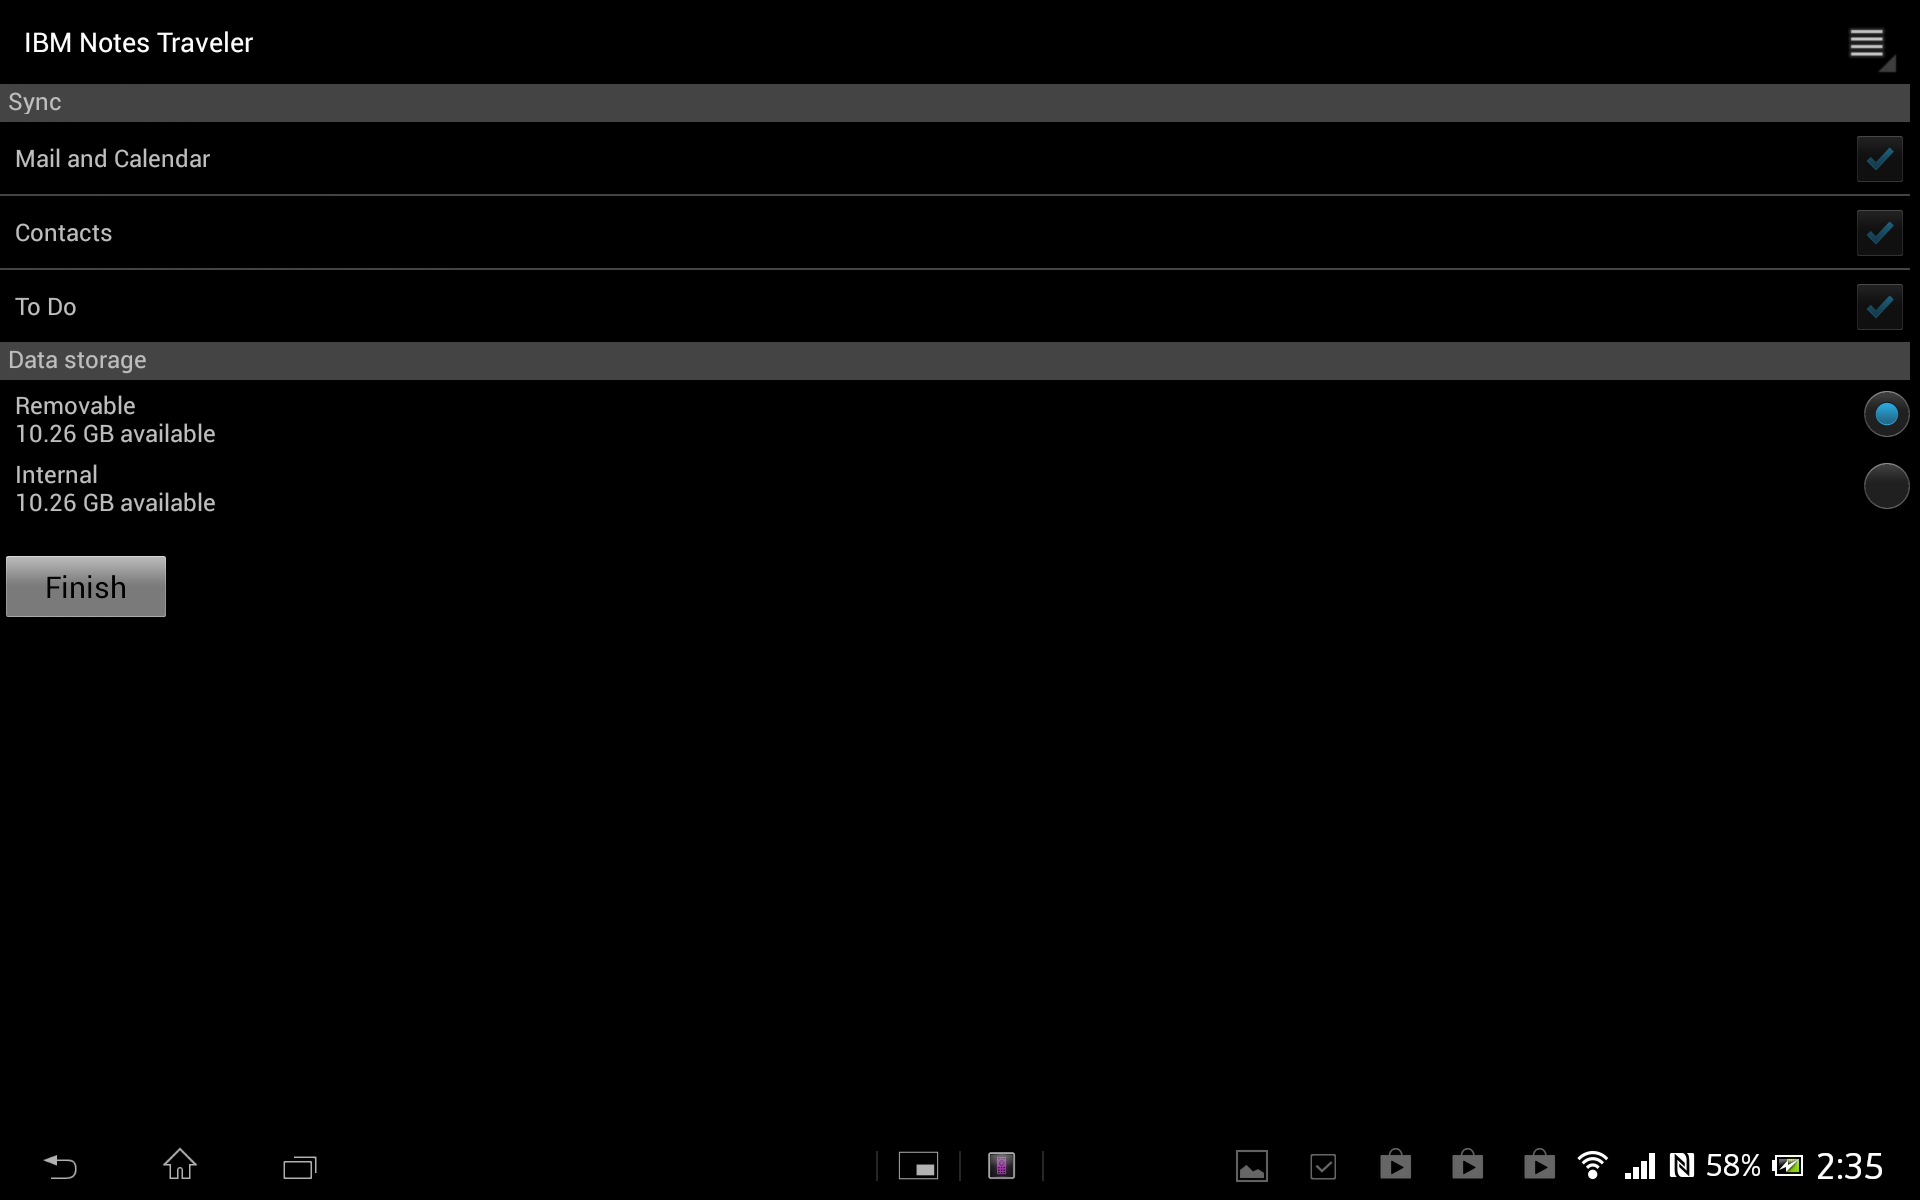Tap the purple remote icon in the navigation bar
1920x1200 pixels.
click(x=1001, y=1166)
